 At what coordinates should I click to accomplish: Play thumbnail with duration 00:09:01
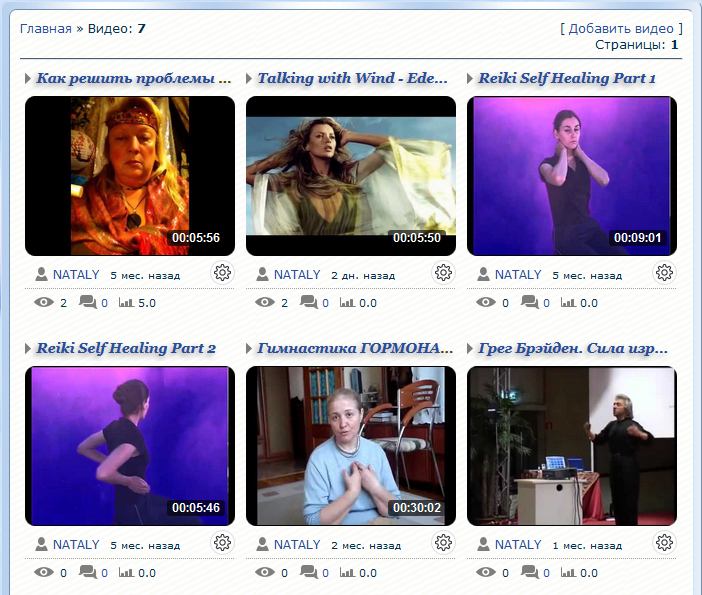point(572,176)
